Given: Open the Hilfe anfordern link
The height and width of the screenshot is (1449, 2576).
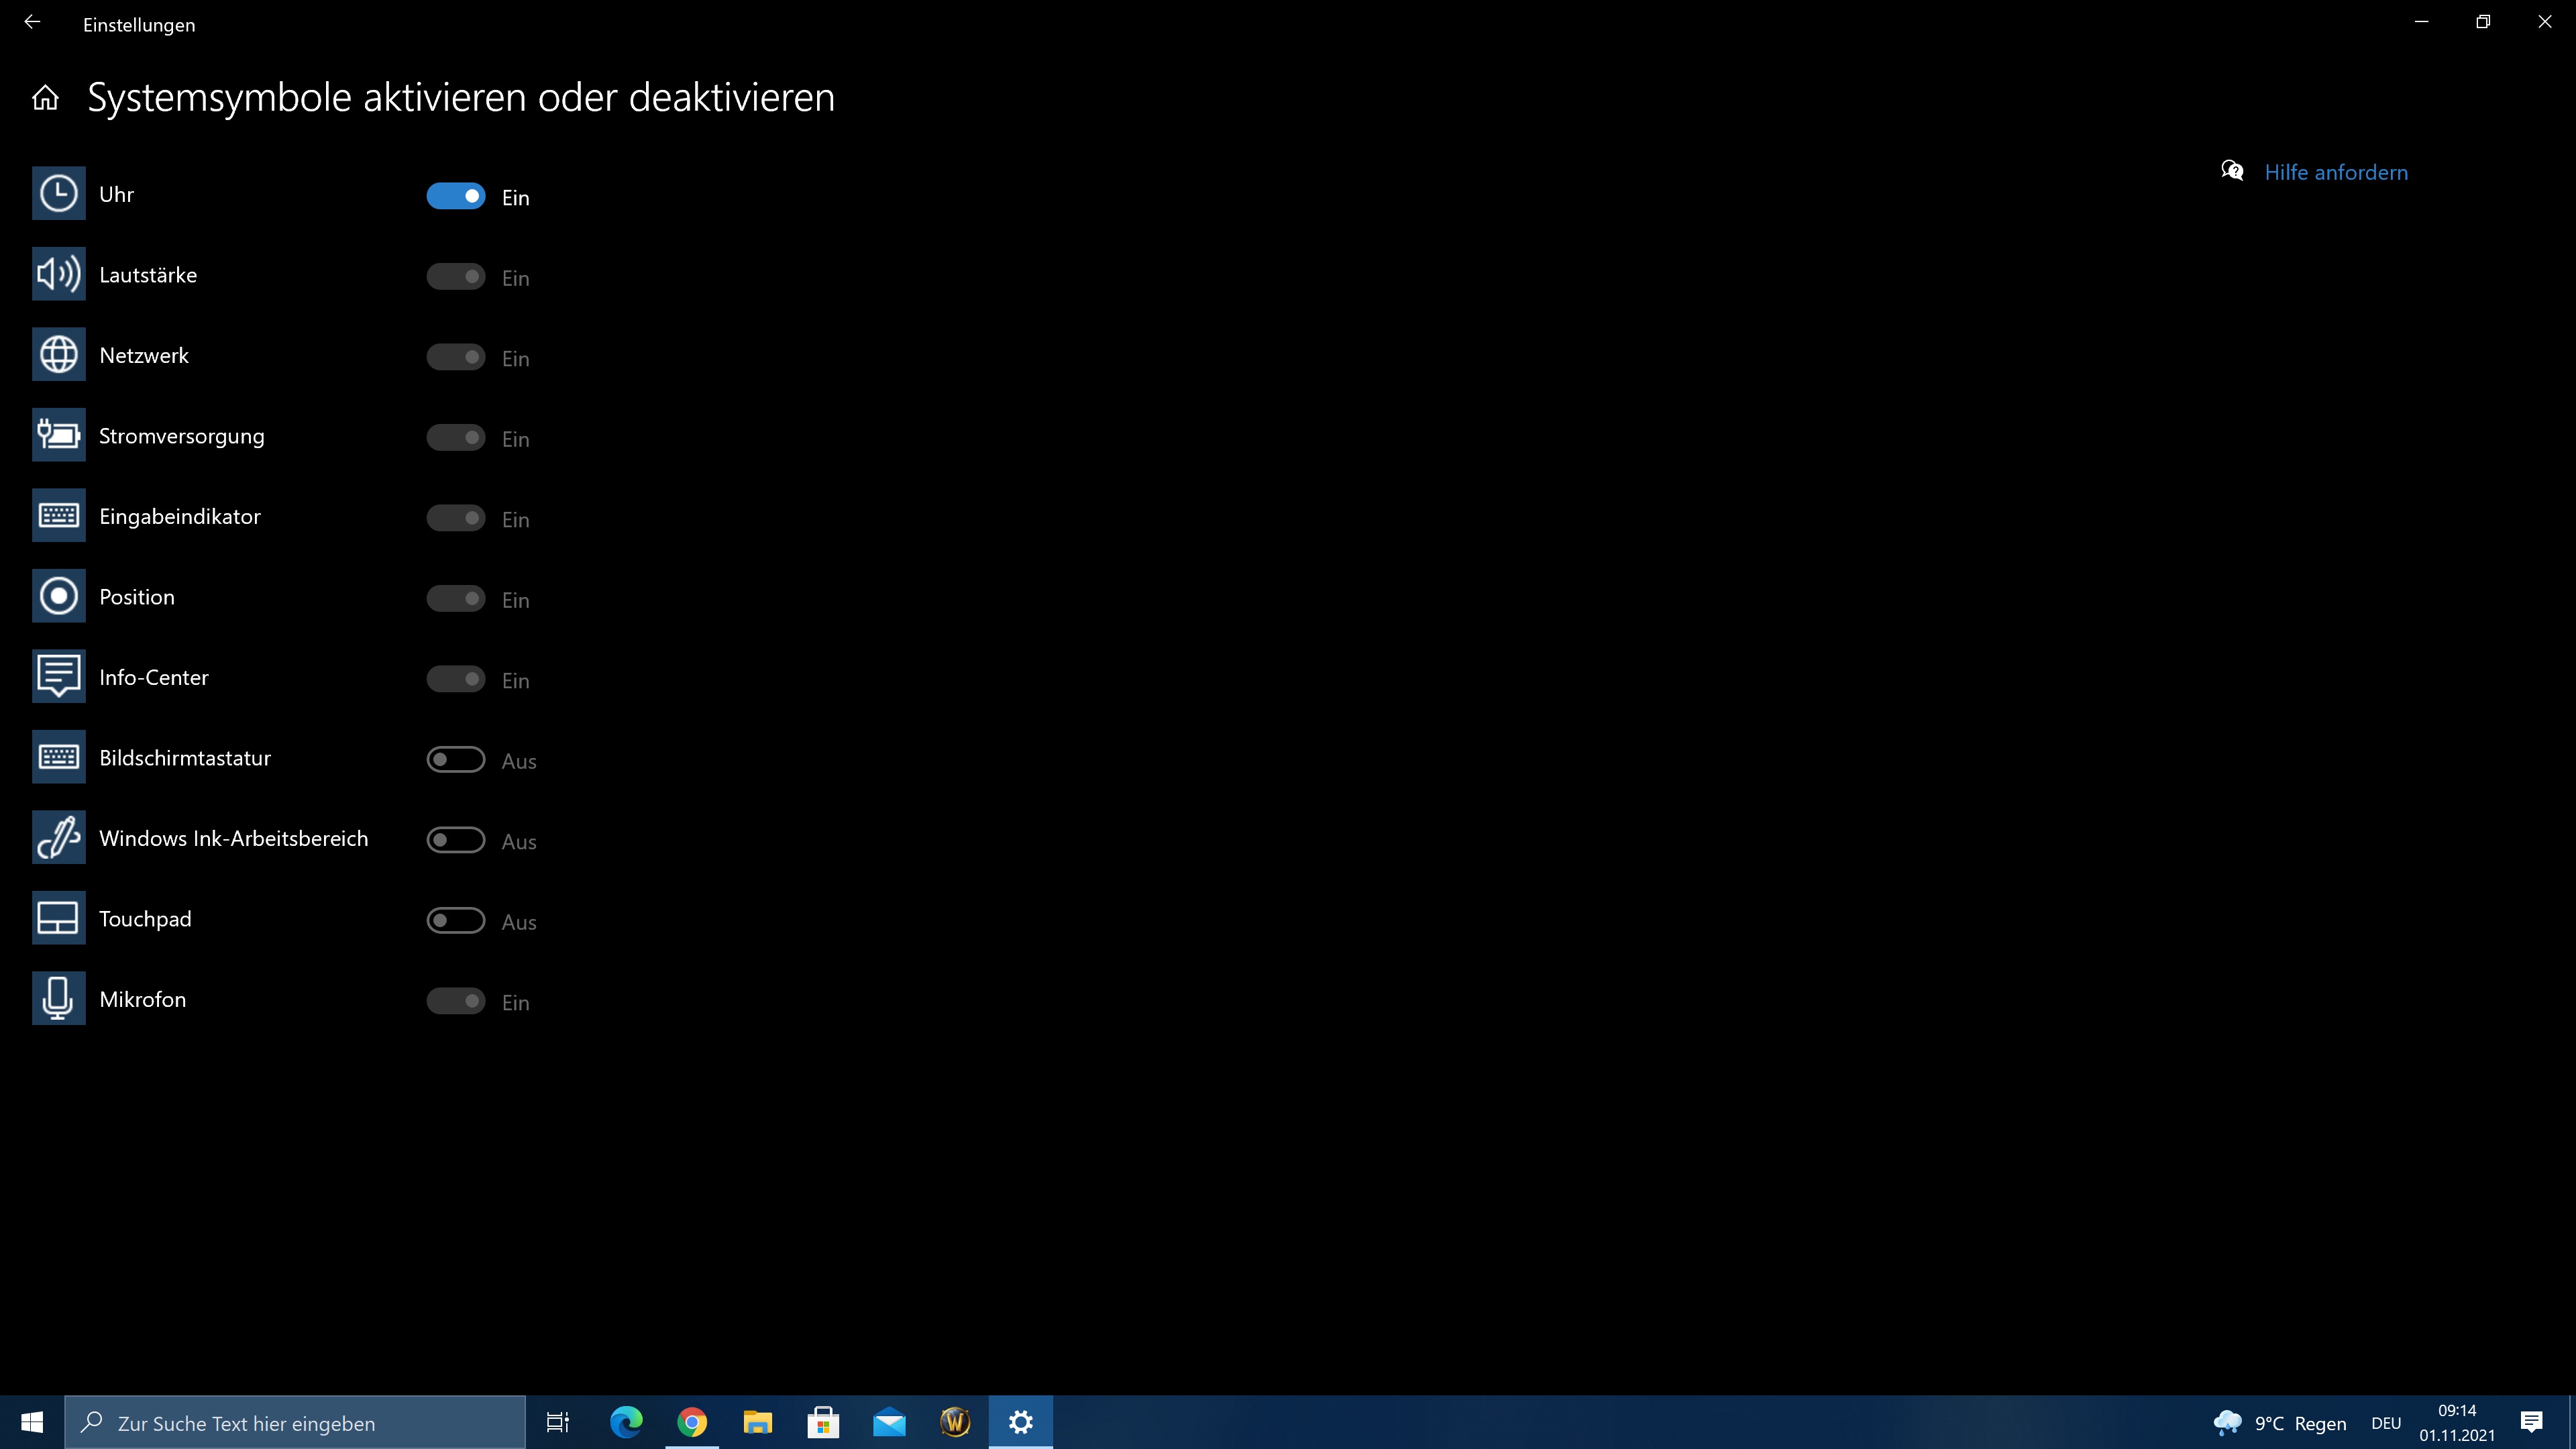Looking at the screenshot, I should (x=2335, y=172).
